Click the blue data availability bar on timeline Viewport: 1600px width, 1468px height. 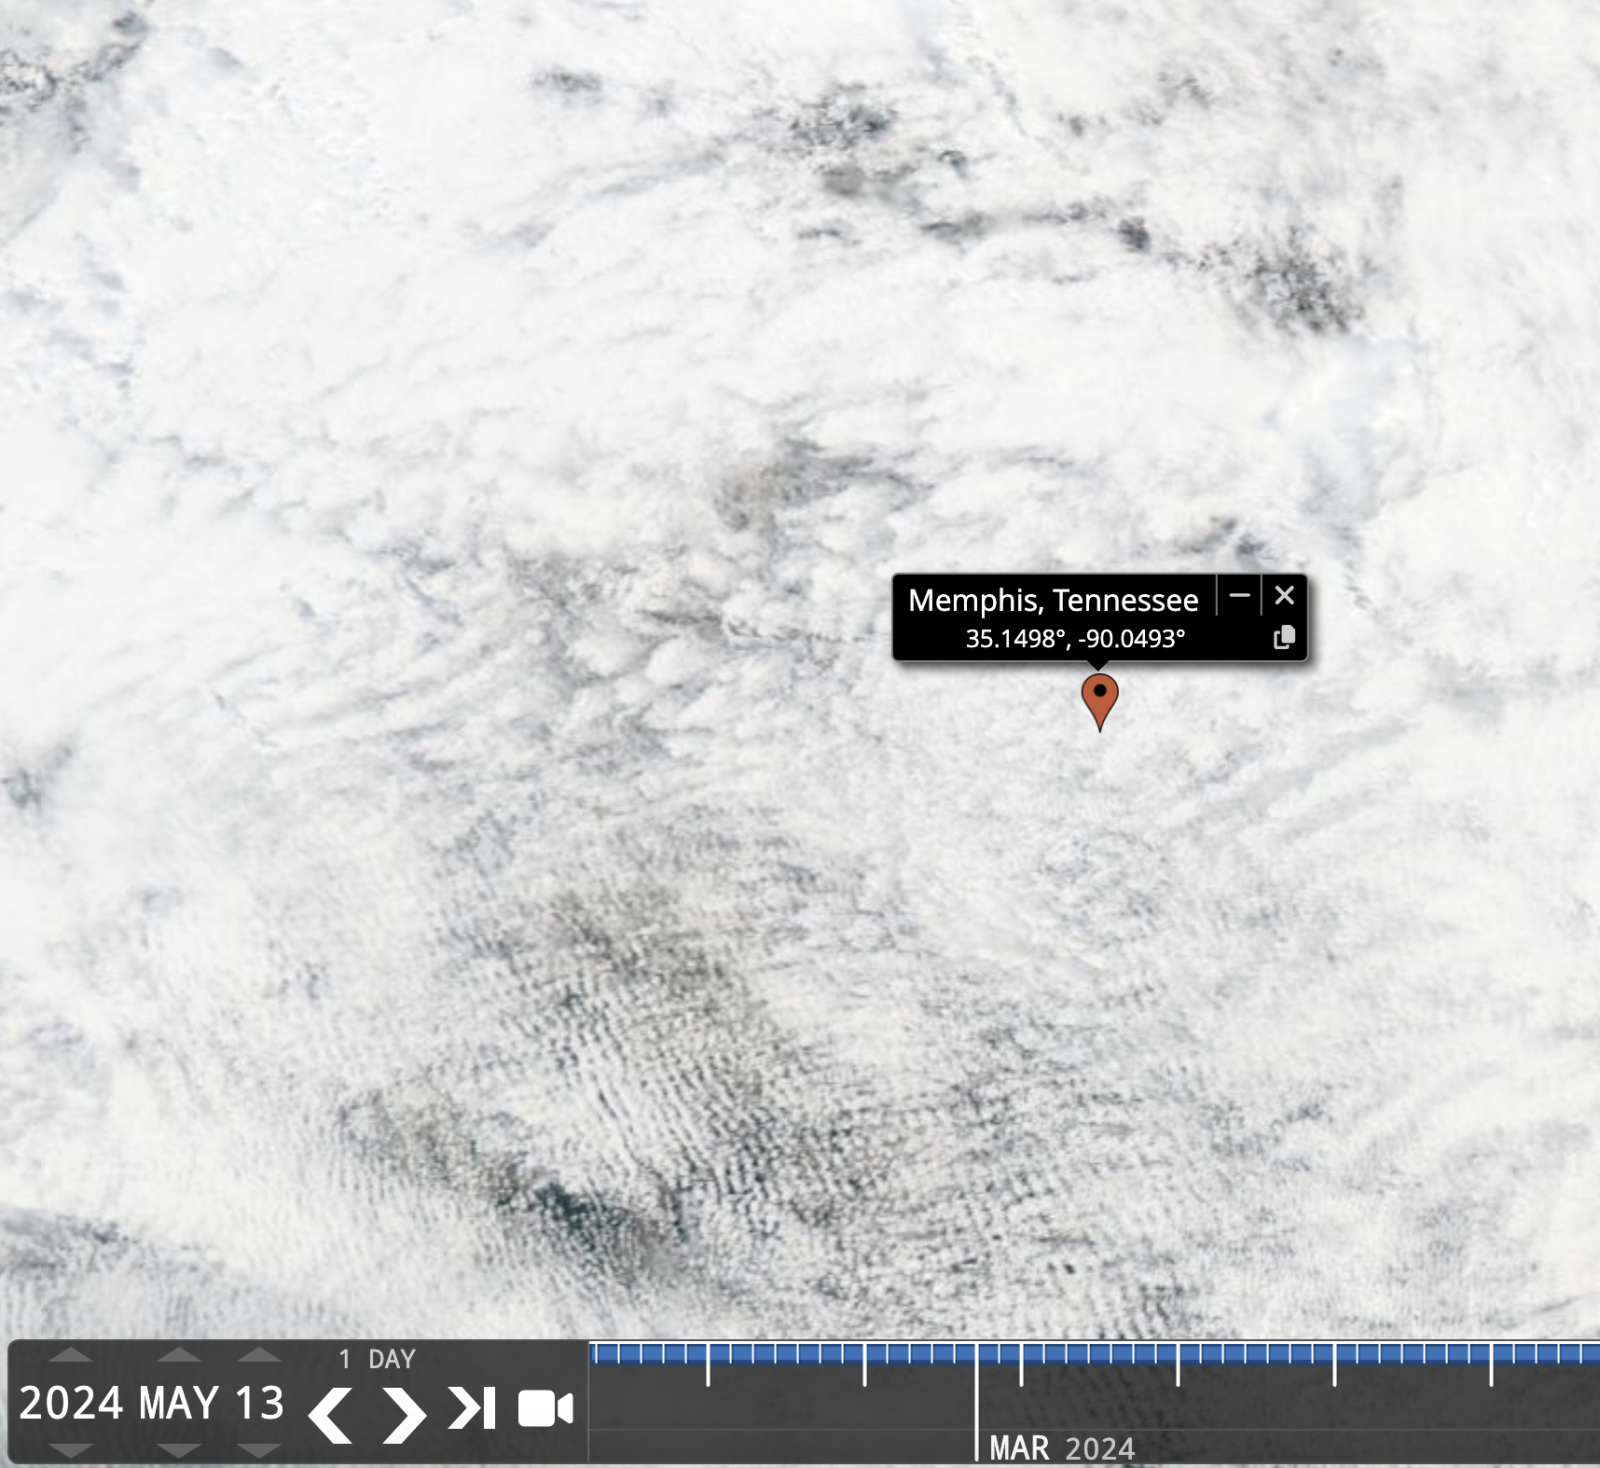(1100, 1354)
